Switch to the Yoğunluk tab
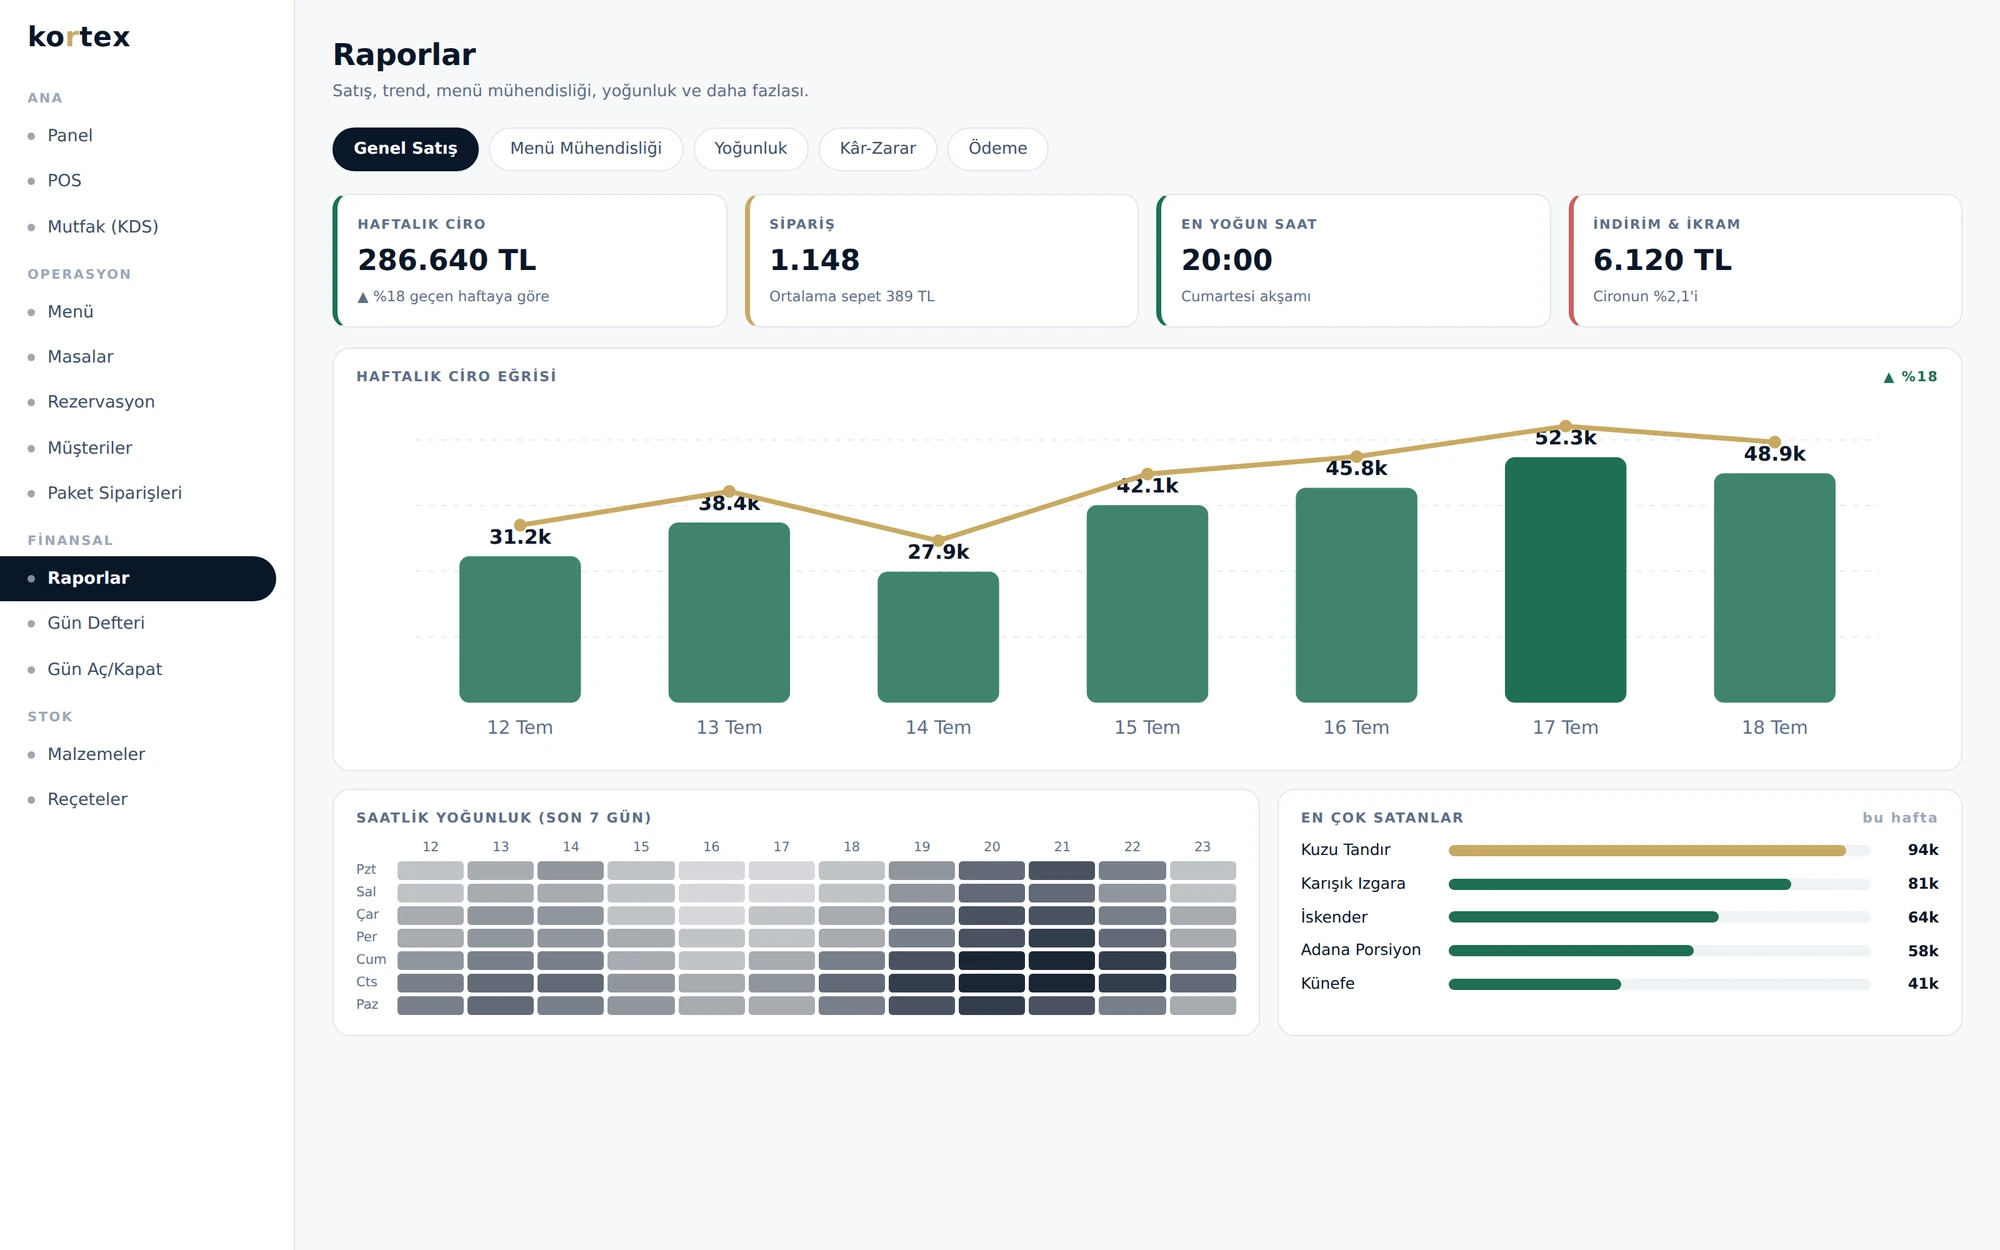Viewport: 2000px width, 1250px height. pyautogui.click(x=750, y=149)
